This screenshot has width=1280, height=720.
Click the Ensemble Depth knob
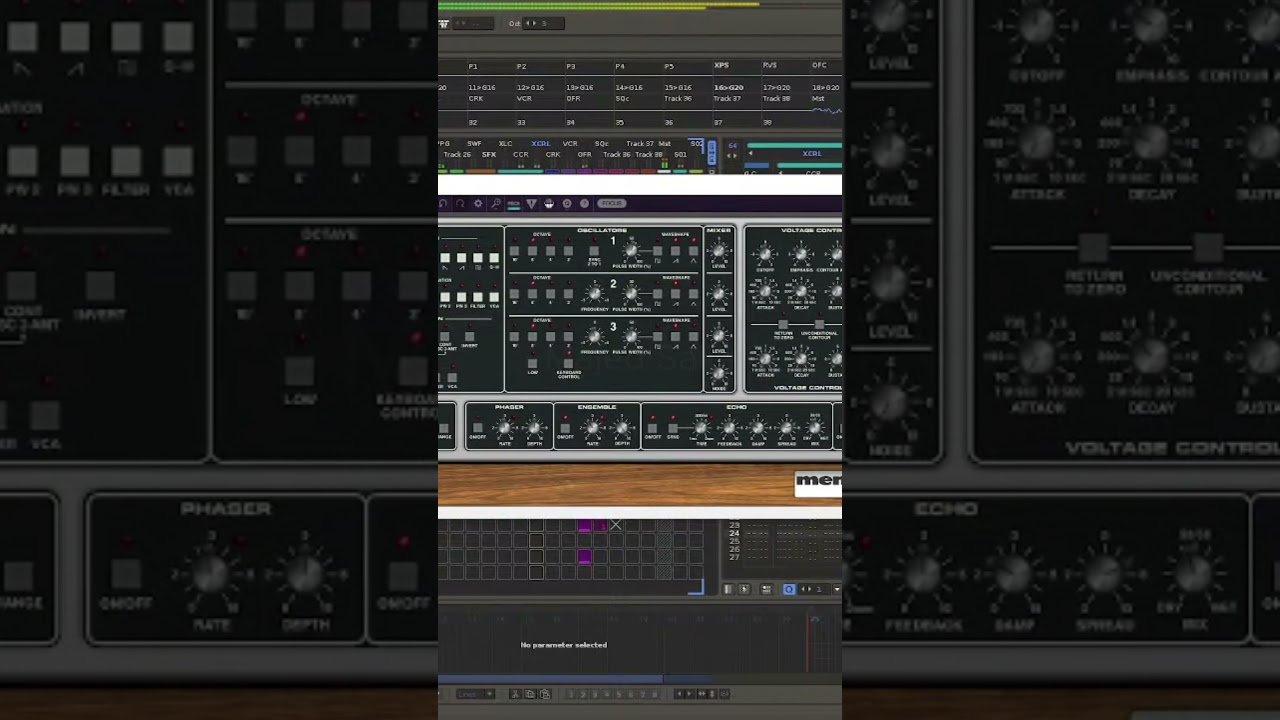[x=622, y=428]
